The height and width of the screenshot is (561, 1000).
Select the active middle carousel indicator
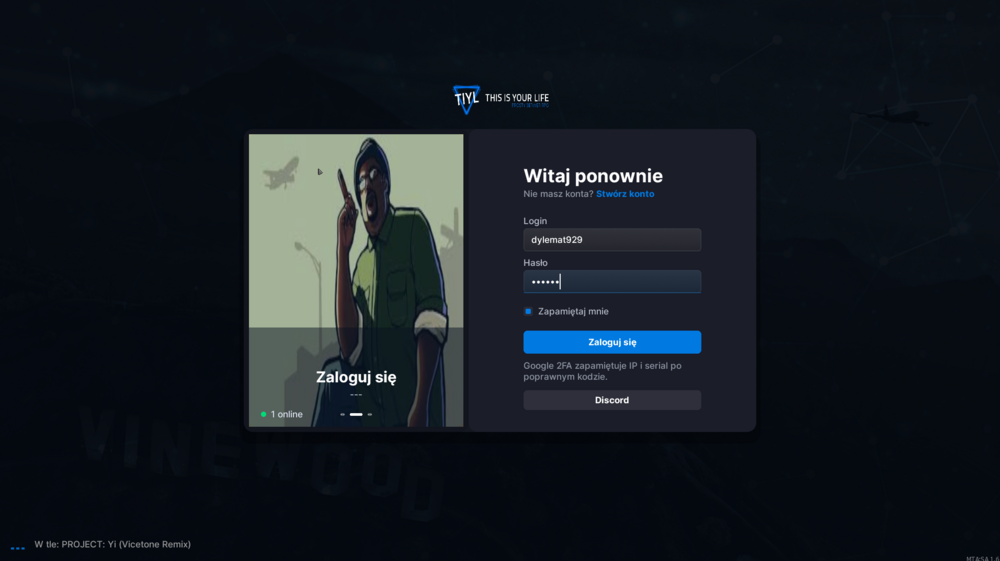356,414
